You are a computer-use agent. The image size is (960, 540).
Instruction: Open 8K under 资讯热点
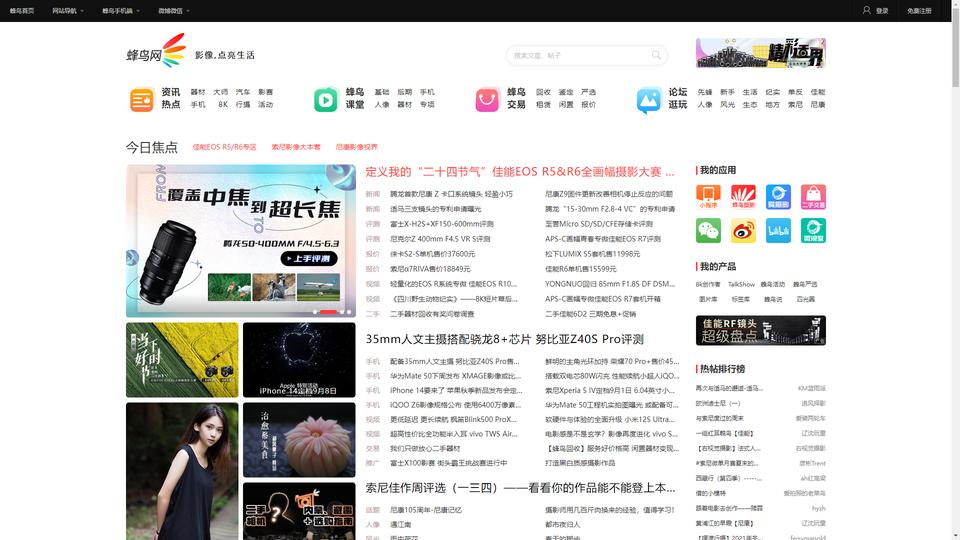pyautogui.click(x=223, y=105)
